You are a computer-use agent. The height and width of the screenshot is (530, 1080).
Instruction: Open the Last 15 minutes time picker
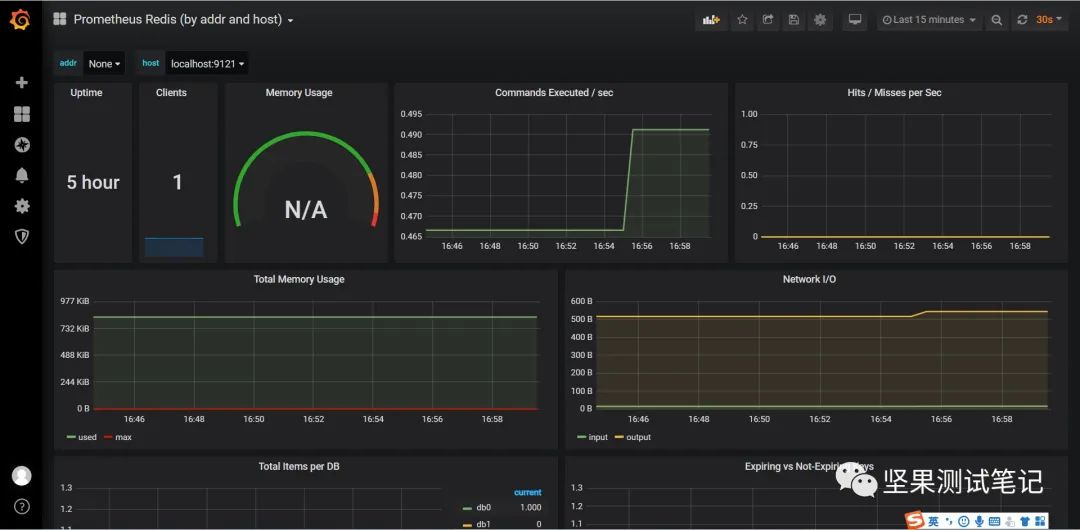[x=929, y=20]
